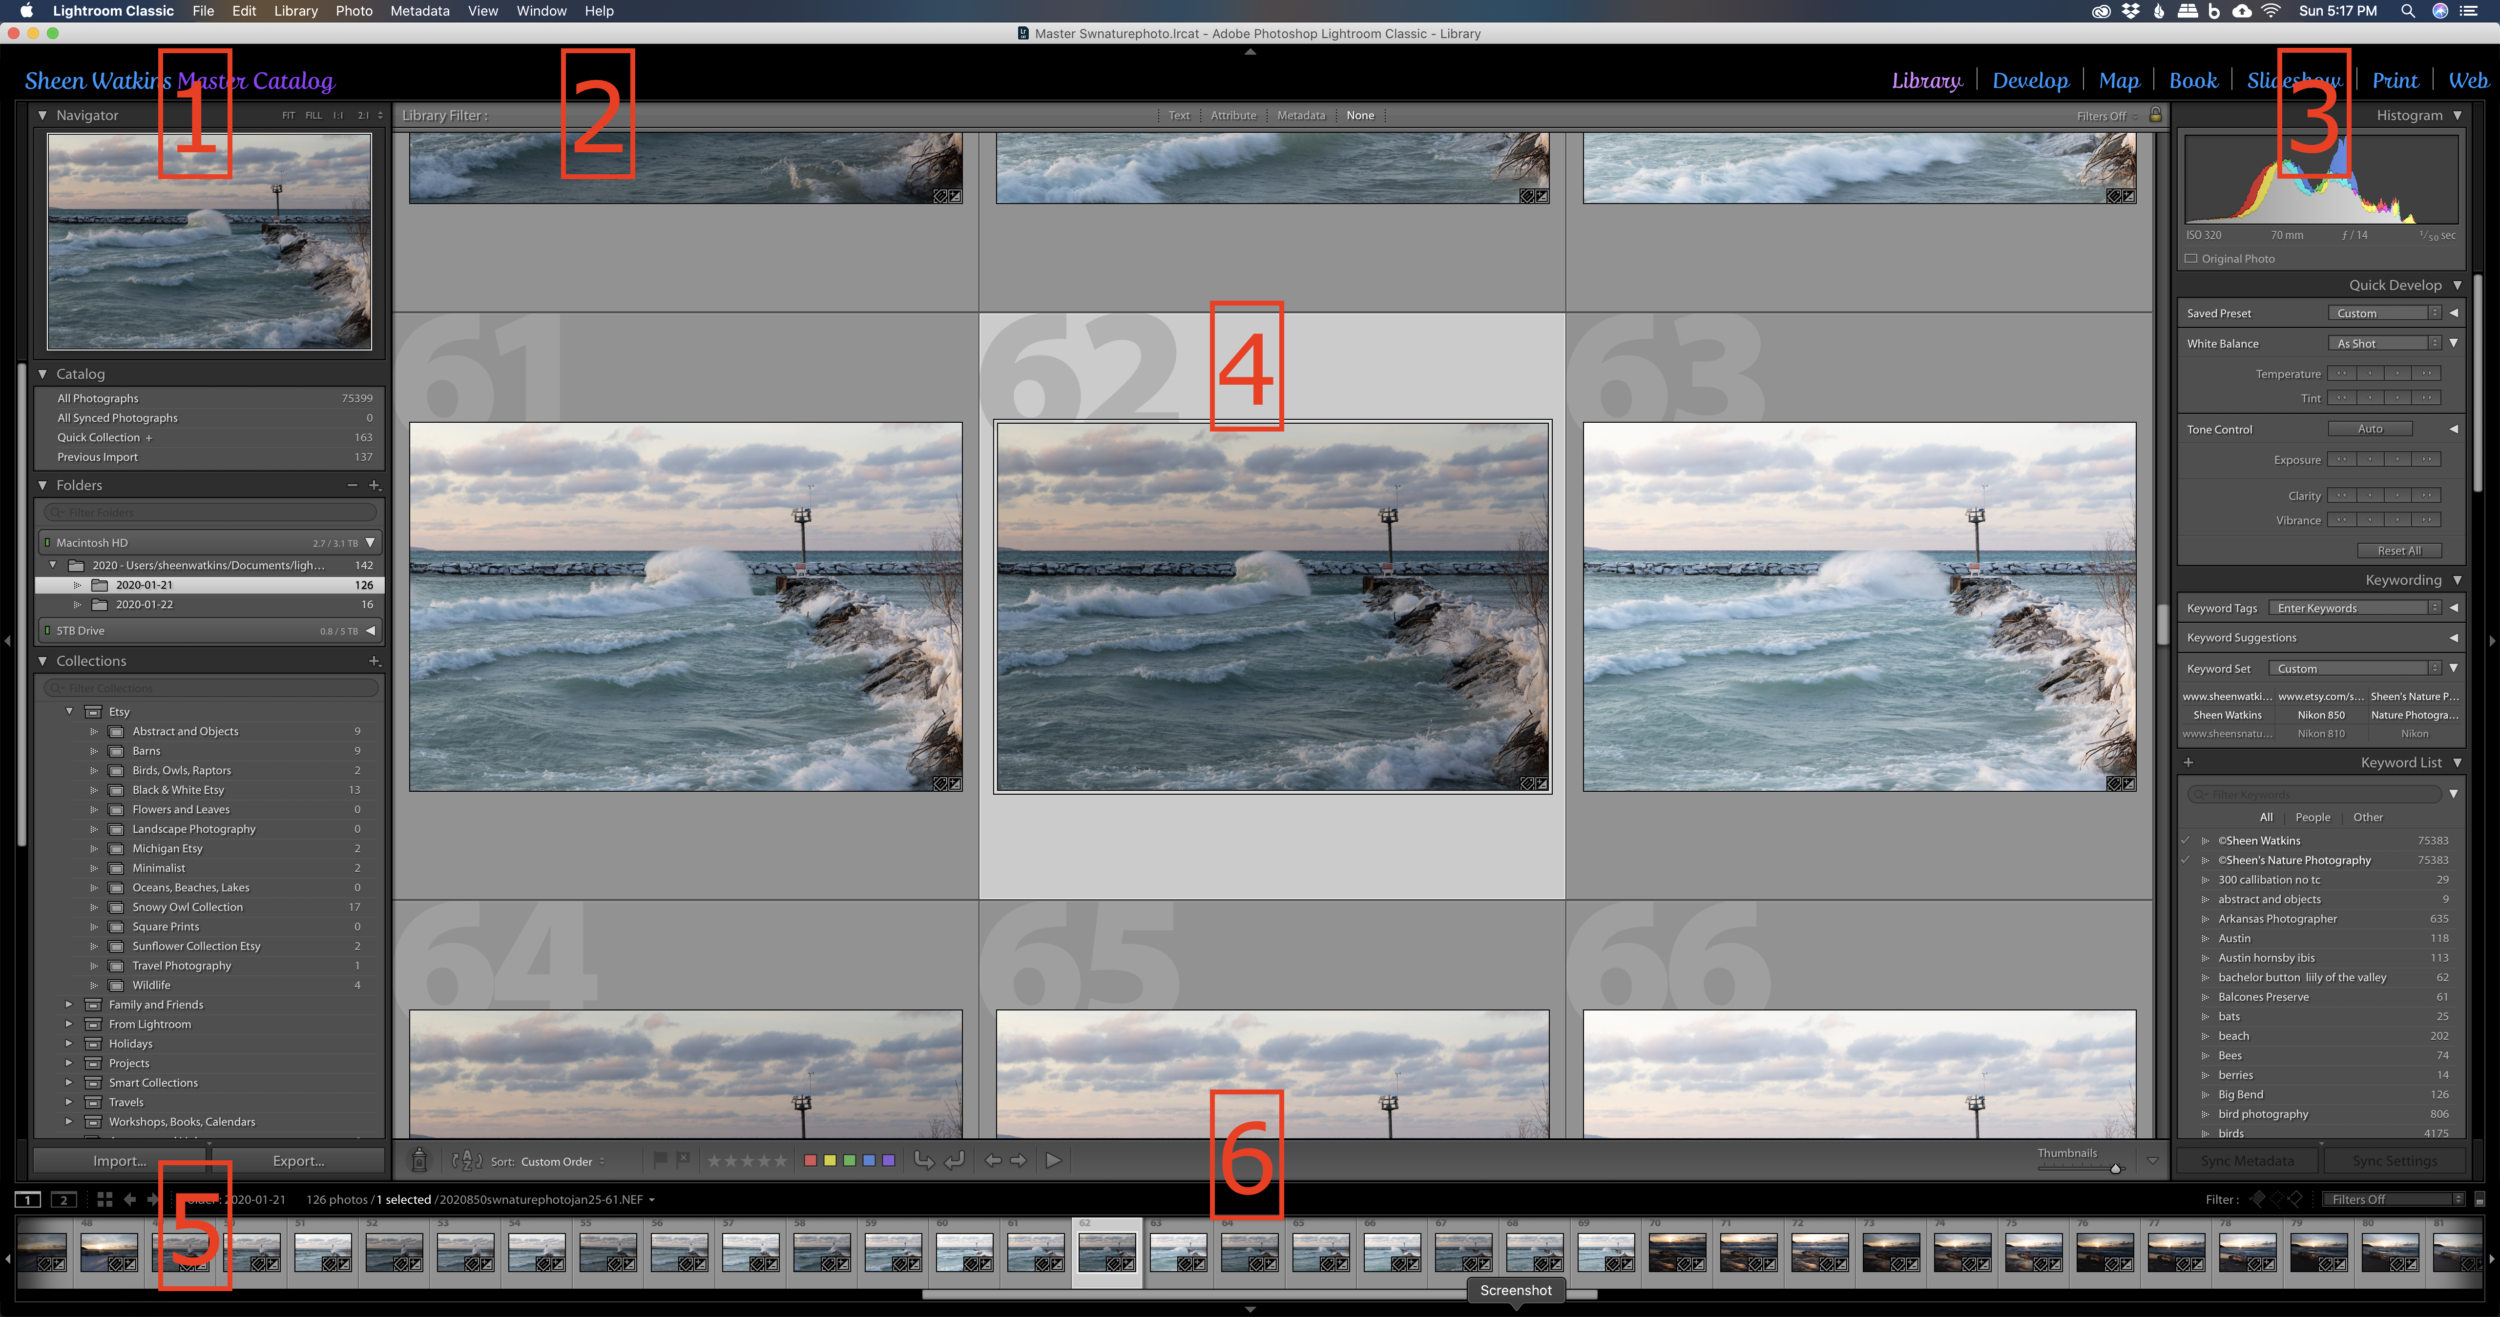Apply red color label swatch
Viewport: 2500px width, 1317px height.
click(810, 1160)
